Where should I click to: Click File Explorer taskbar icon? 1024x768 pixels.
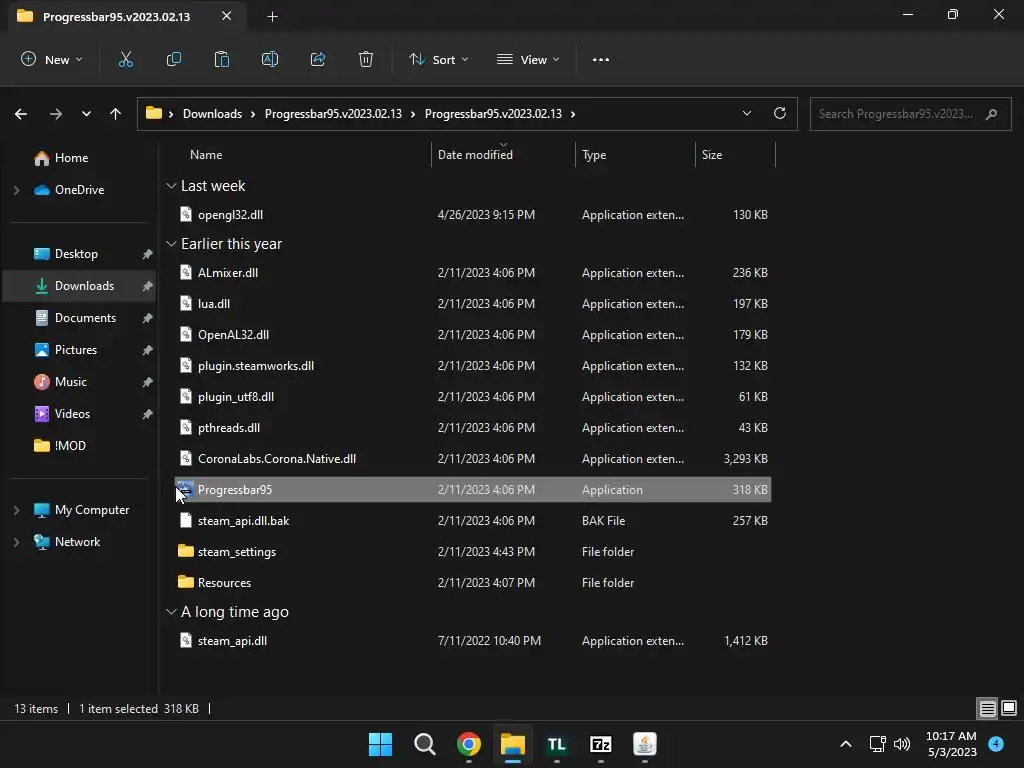pos(513,744)
